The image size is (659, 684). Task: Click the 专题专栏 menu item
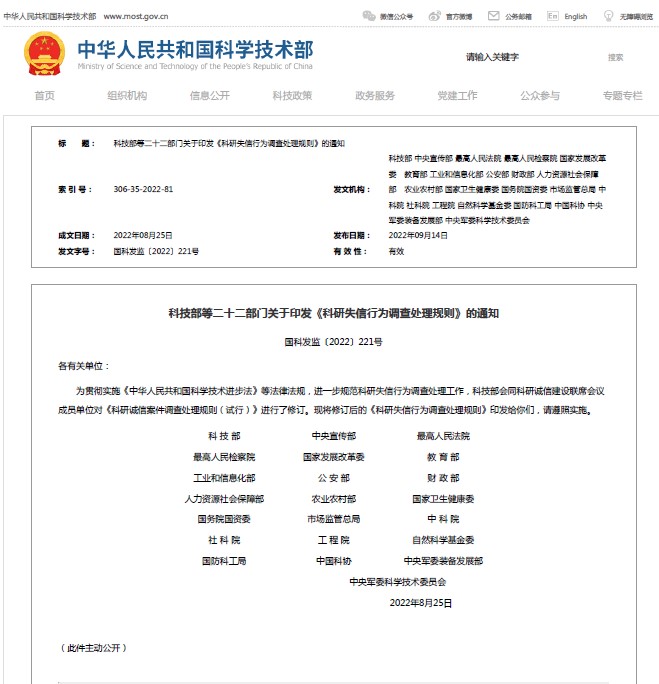(622, 96)
